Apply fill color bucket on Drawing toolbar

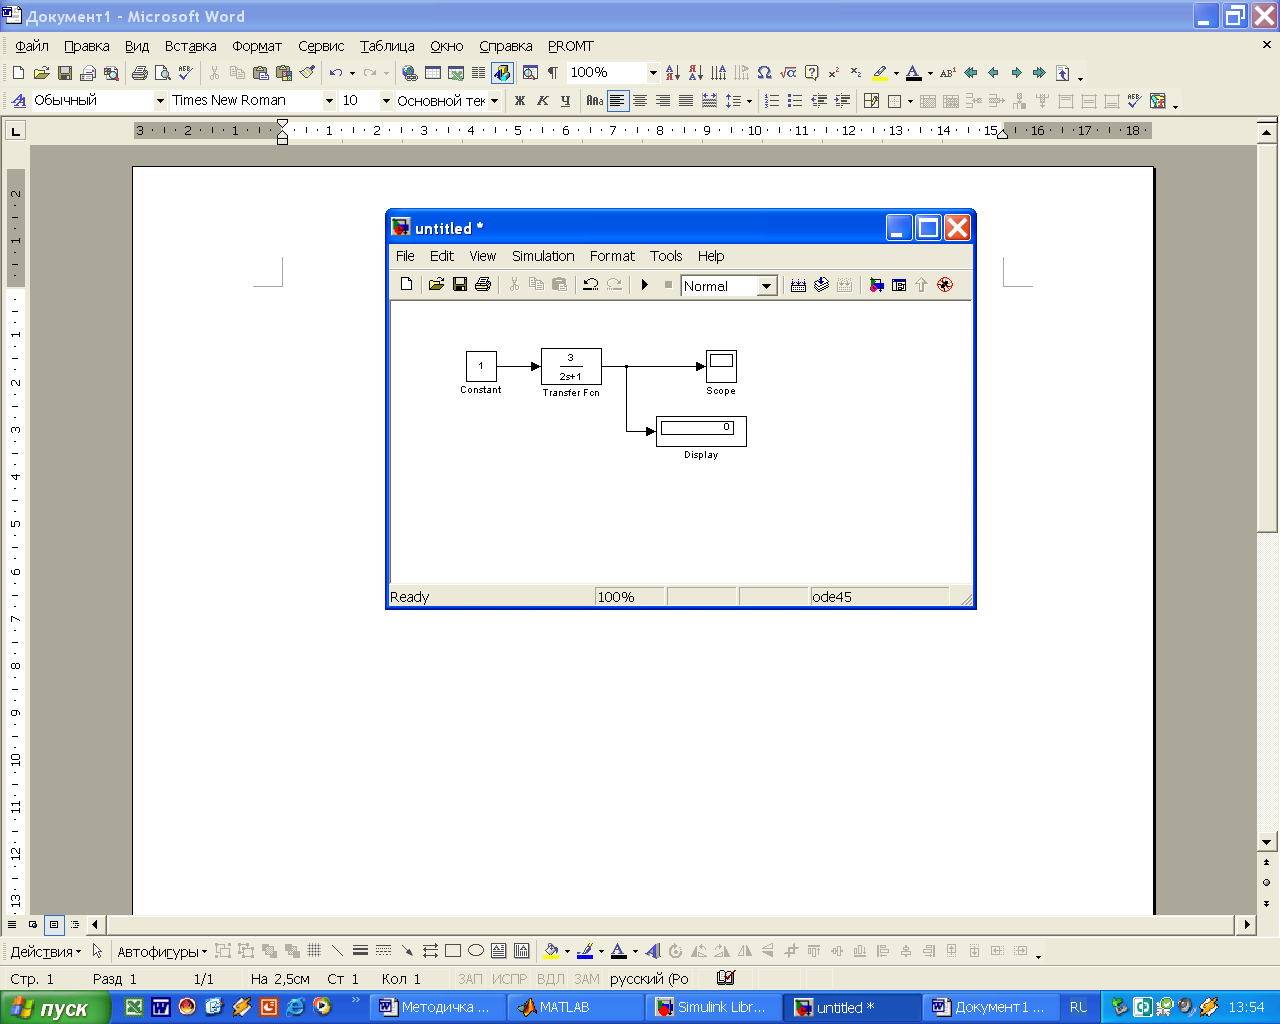coord(551,951)
